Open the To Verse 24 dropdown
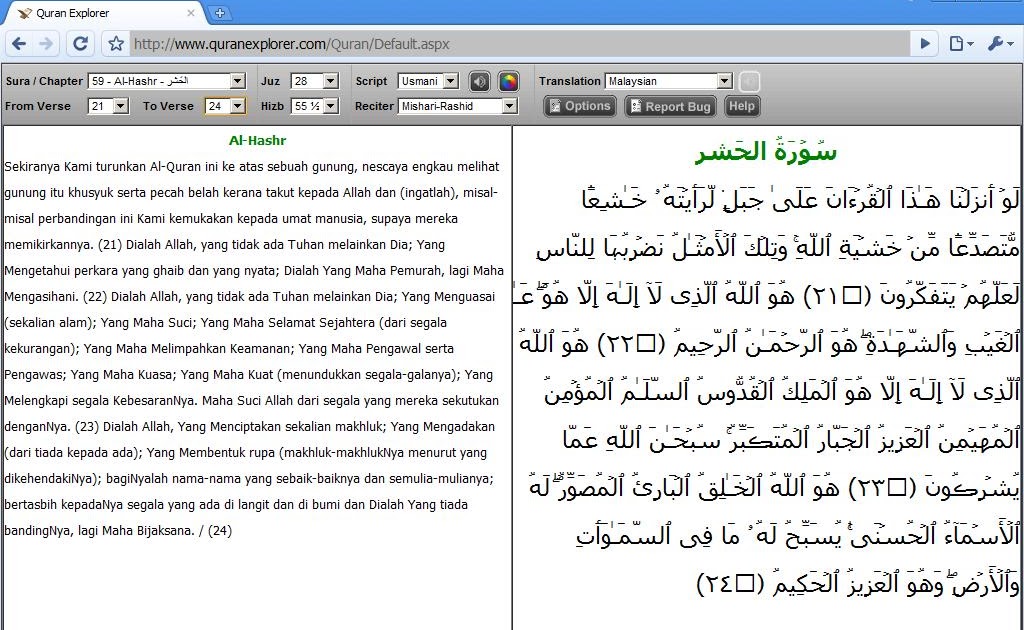 225,106
